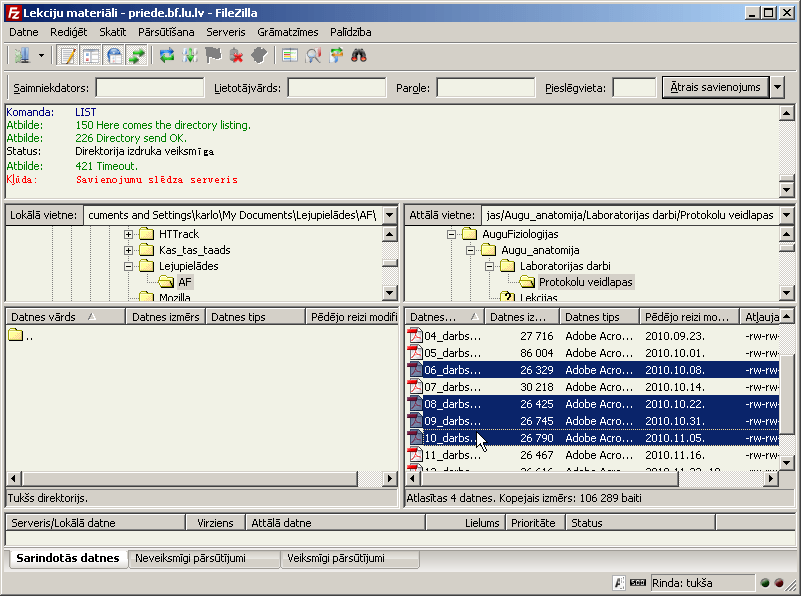Open the parent '..' folder in local list
The width and height of the screenshot is (801, 596).
tap(20, 336)
